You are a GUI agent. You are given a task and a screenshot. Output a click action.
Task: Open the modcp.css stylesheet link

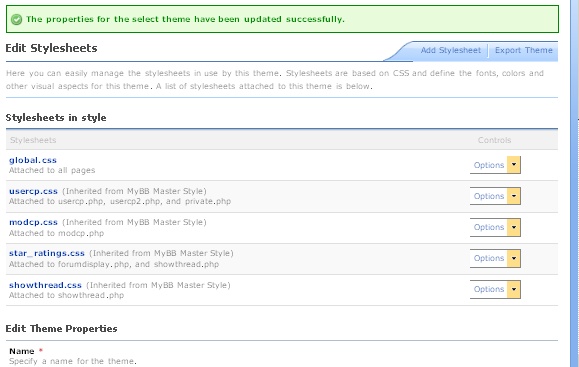pyautogui.click(x=33, y=222)
